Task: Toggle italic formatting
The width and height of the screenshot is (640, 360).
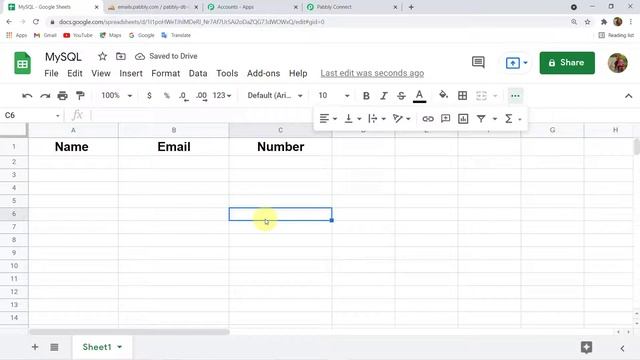Action: pos(384,96)
